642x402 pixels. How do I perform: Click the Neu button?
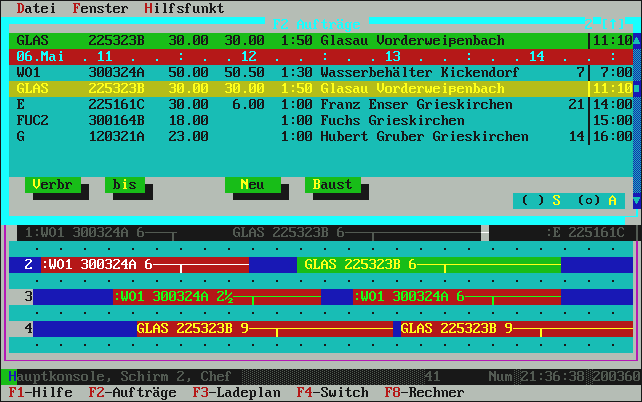[x=252, y=185]
